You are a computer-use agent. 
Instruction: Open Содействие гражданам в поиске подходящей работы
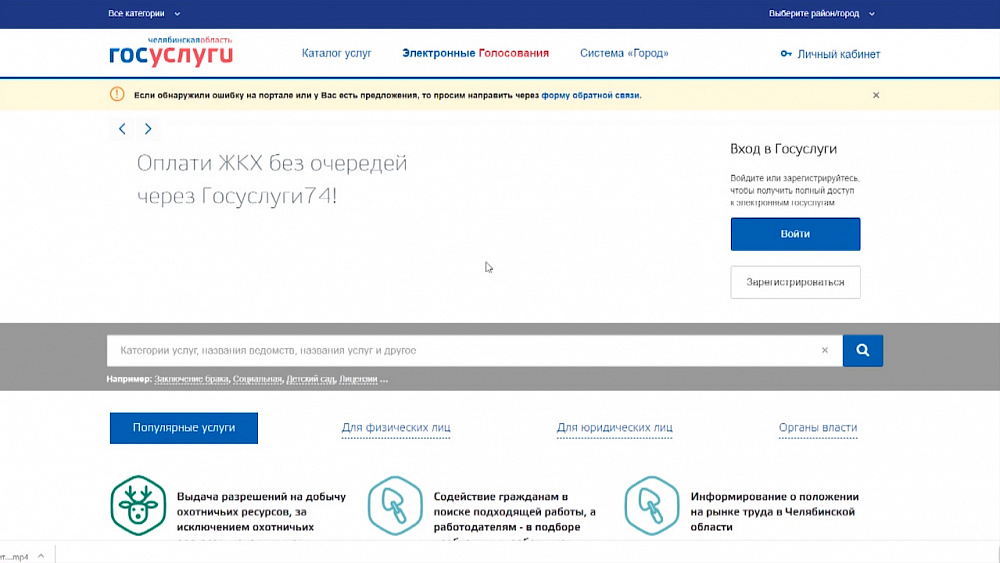coord(515,511)
